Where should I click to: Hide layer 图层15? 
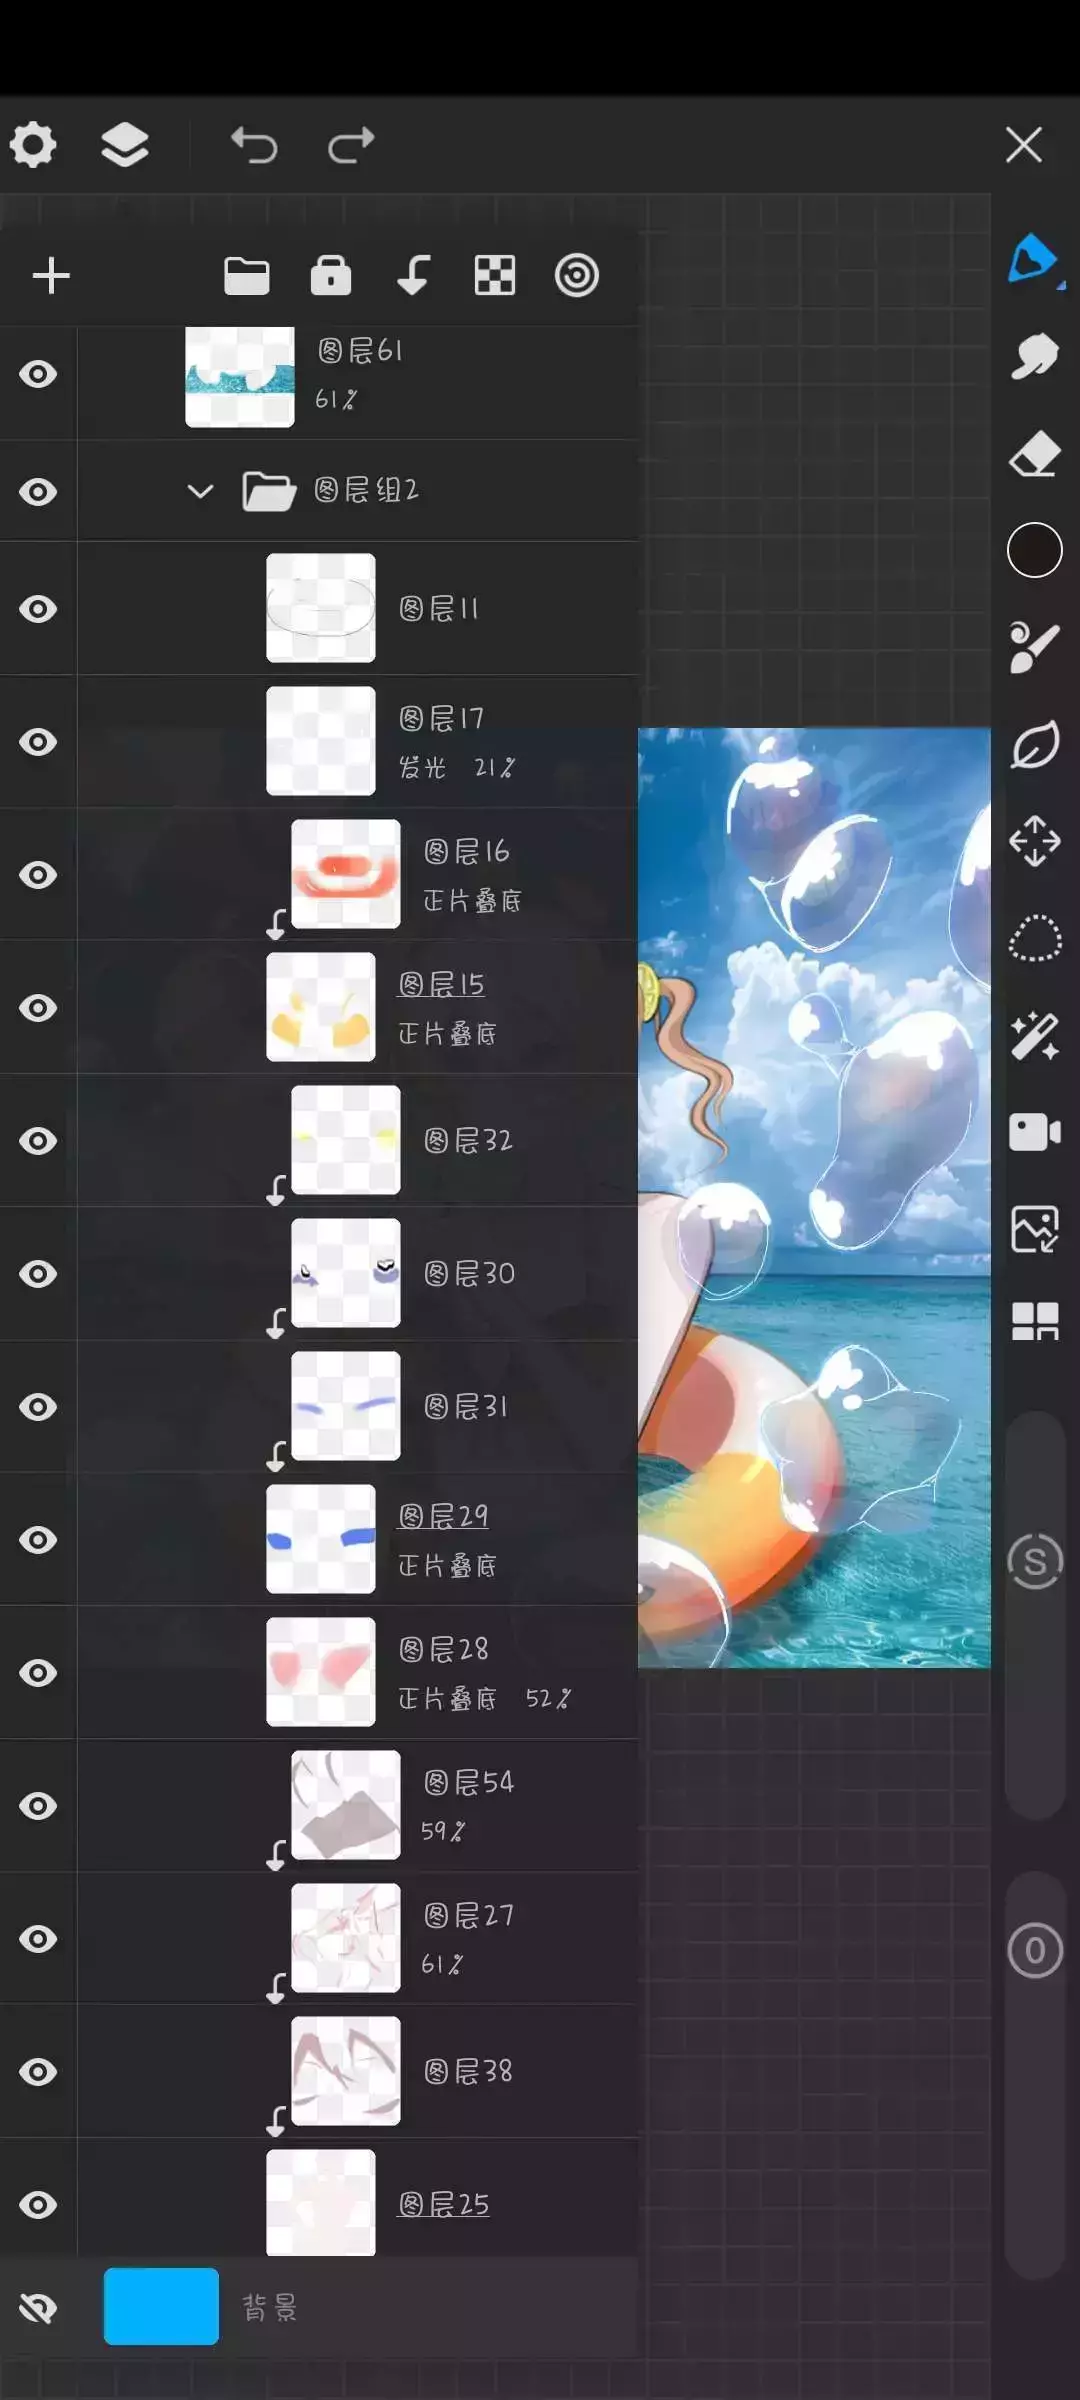[x=38, y=1008]
